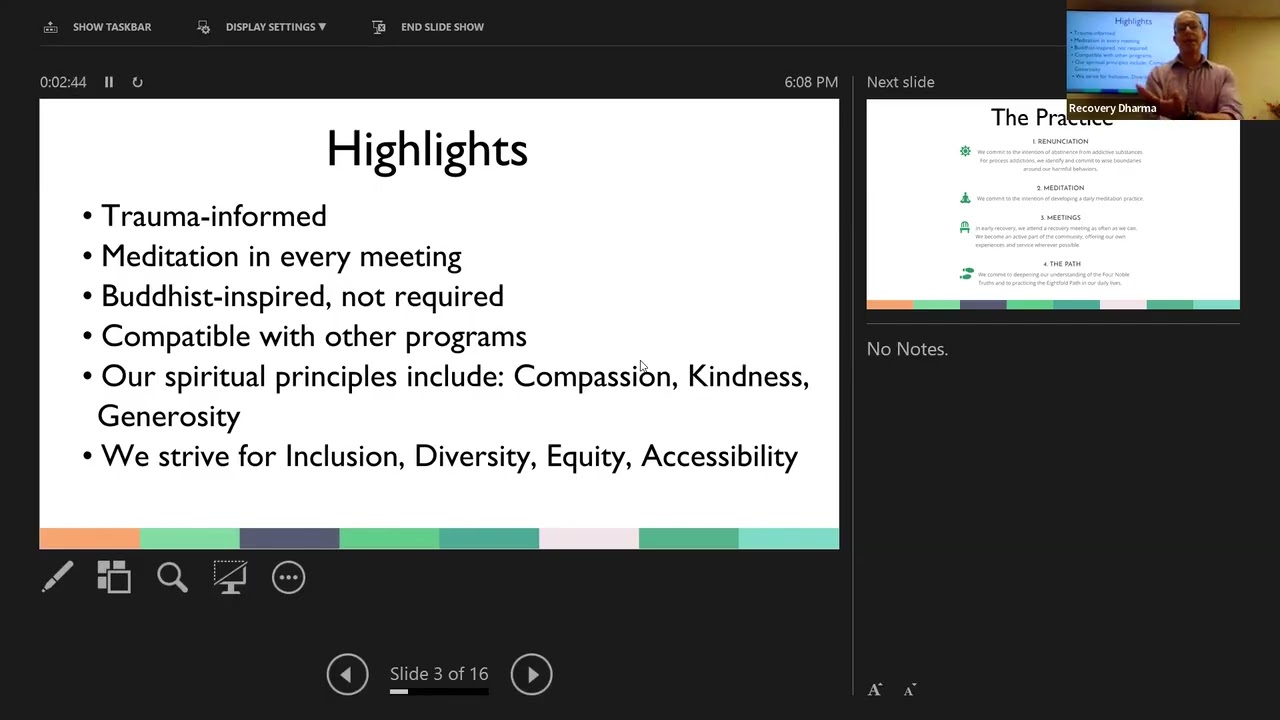Restart the presentation timer
This screenshot has height=720, width=1280.
coord(137,82)
